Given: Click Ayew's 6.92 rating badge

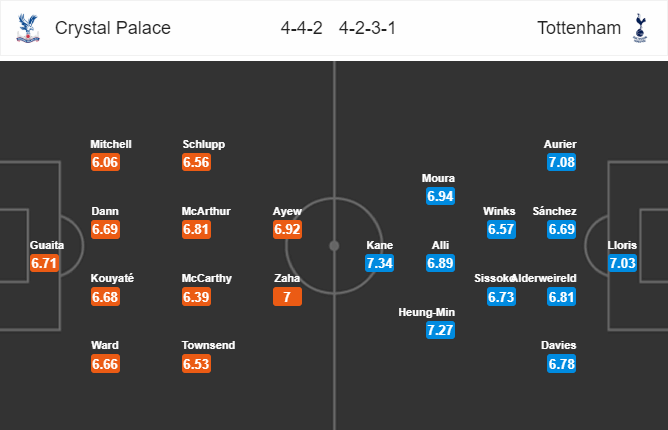Looking at the screenshot, I should coord(287,229).
